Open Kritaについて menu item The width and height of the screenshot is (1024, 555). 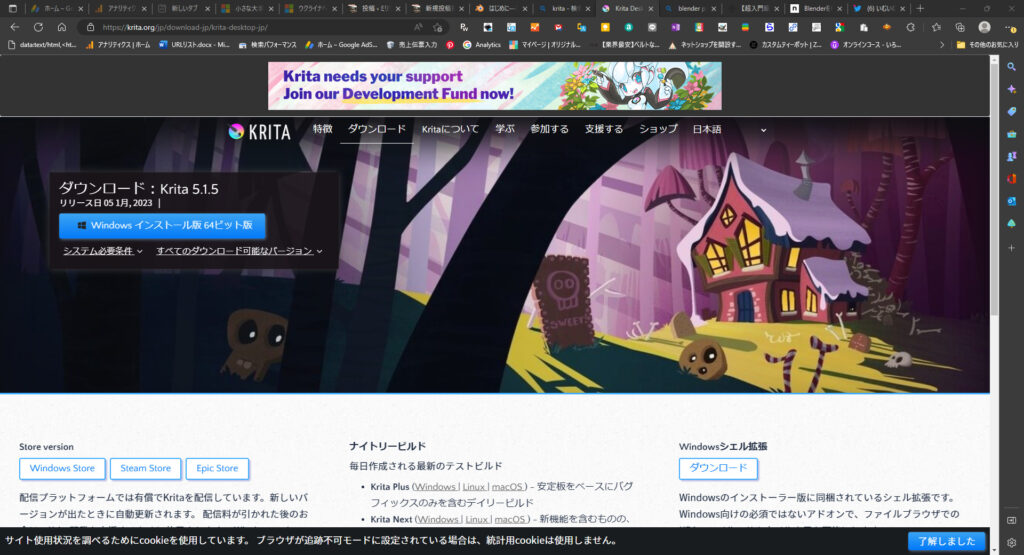(x=450, y=129)
